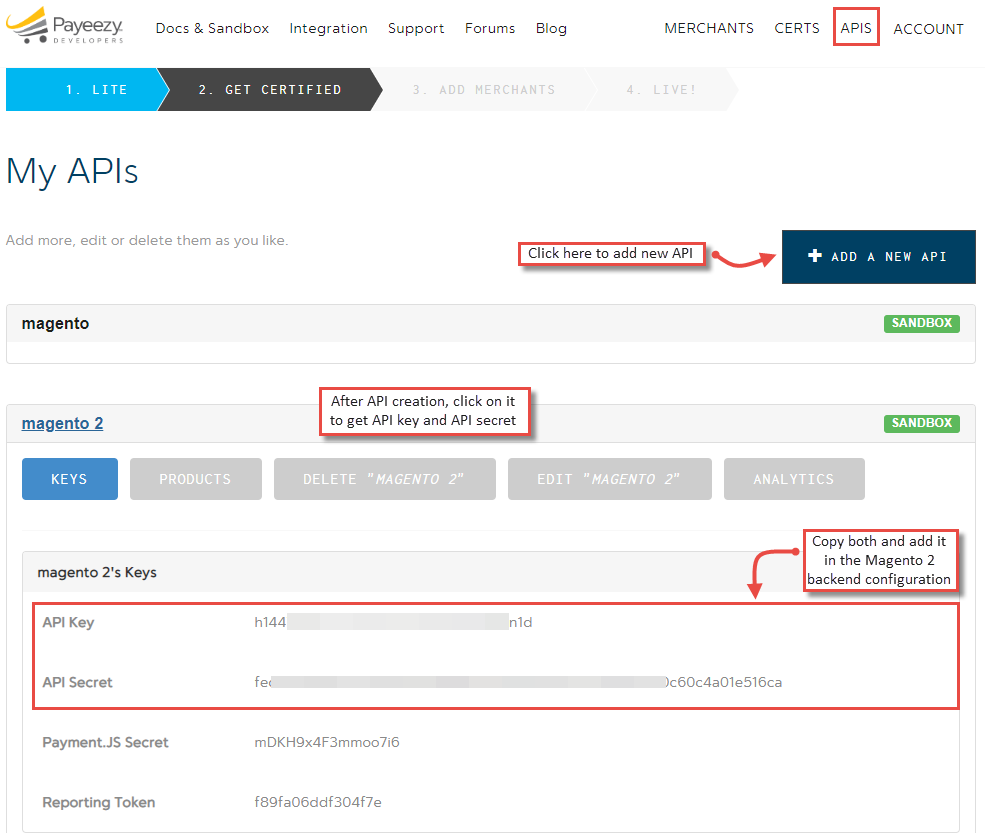Click EDIT "MAGENTO 2" button

click(x=609, y=479)
